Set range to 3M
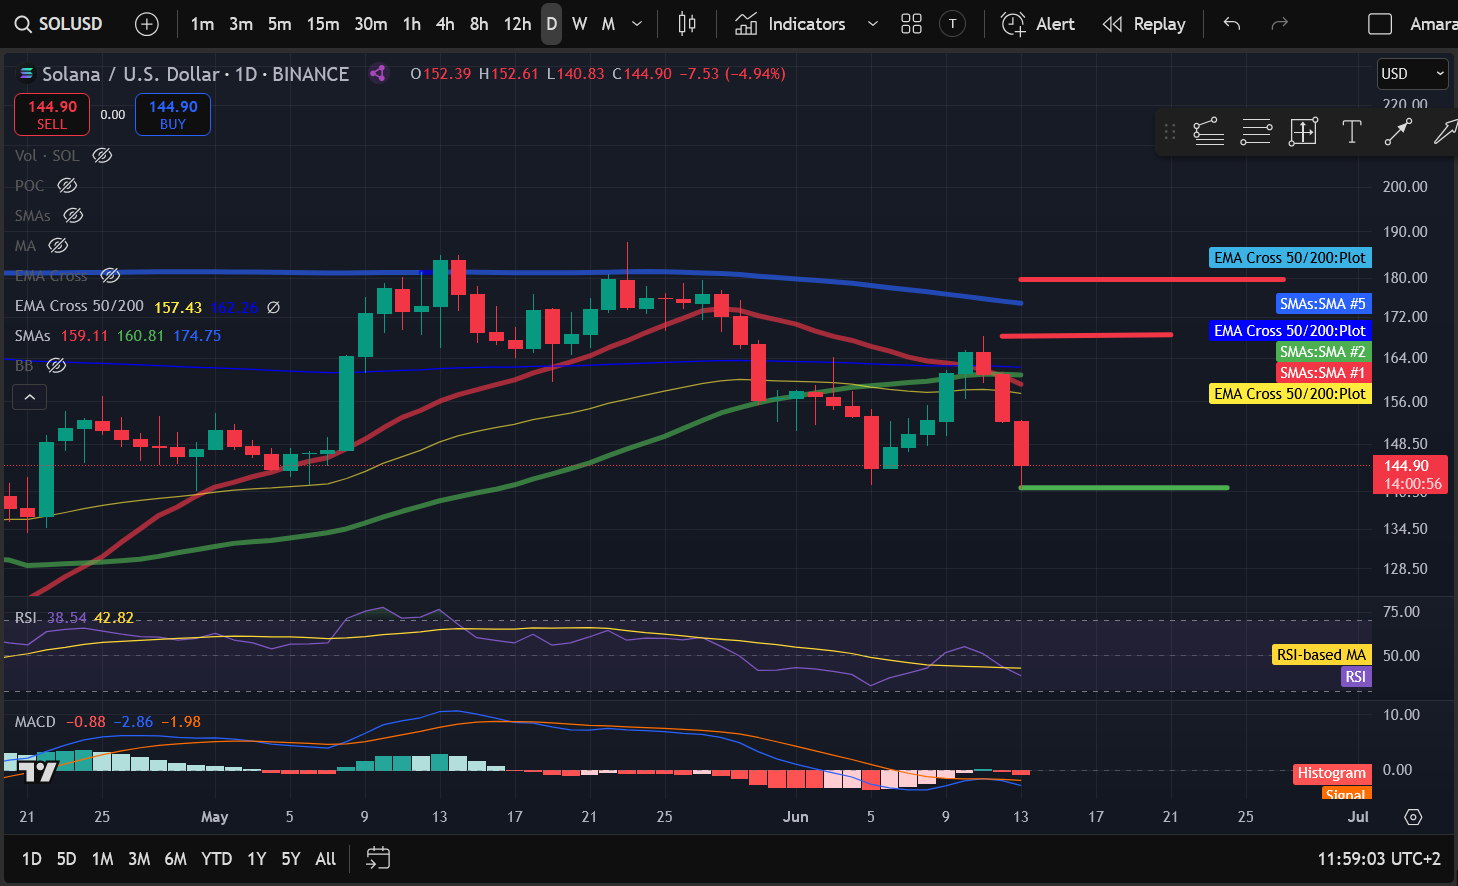Image resolution: width=1458 pixels, height=886 pixels. [x=139, y=859]
